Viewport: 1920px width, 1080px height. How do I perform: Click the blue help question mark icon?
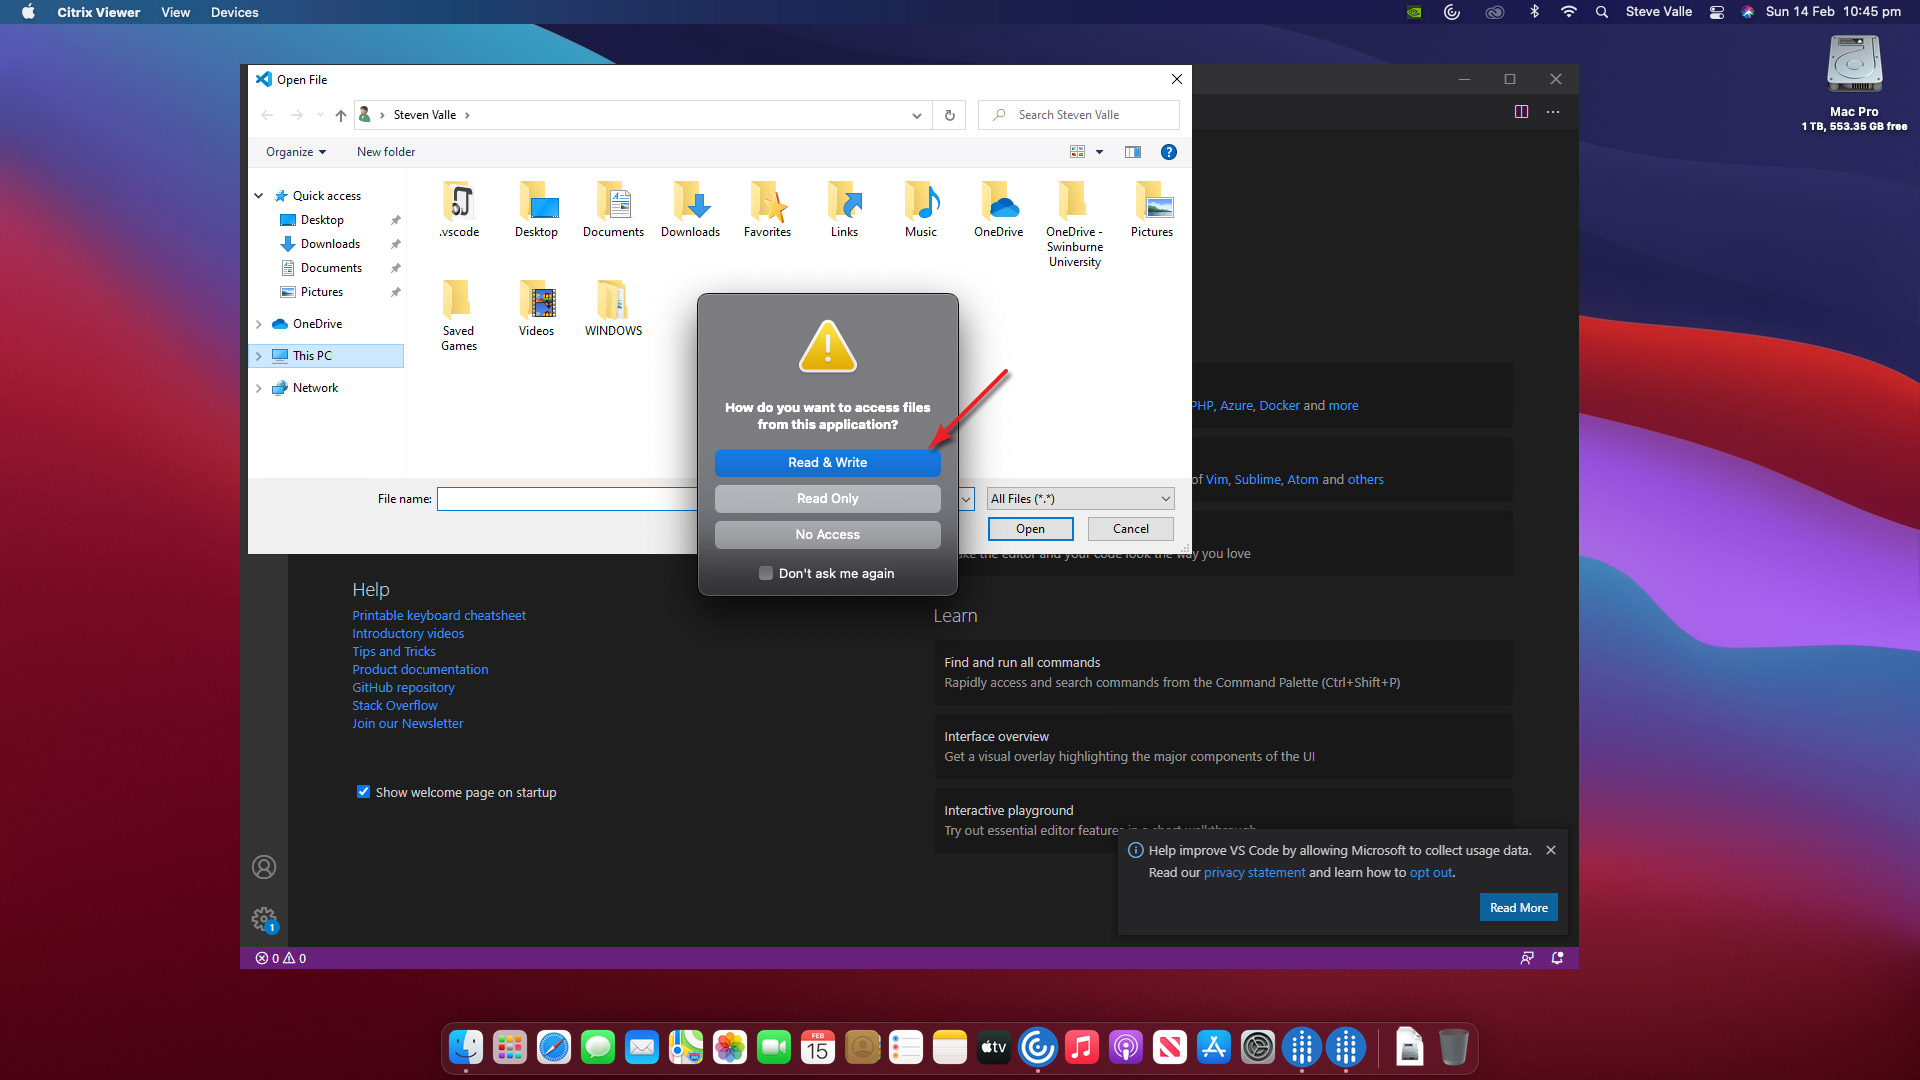(1168, 152)
